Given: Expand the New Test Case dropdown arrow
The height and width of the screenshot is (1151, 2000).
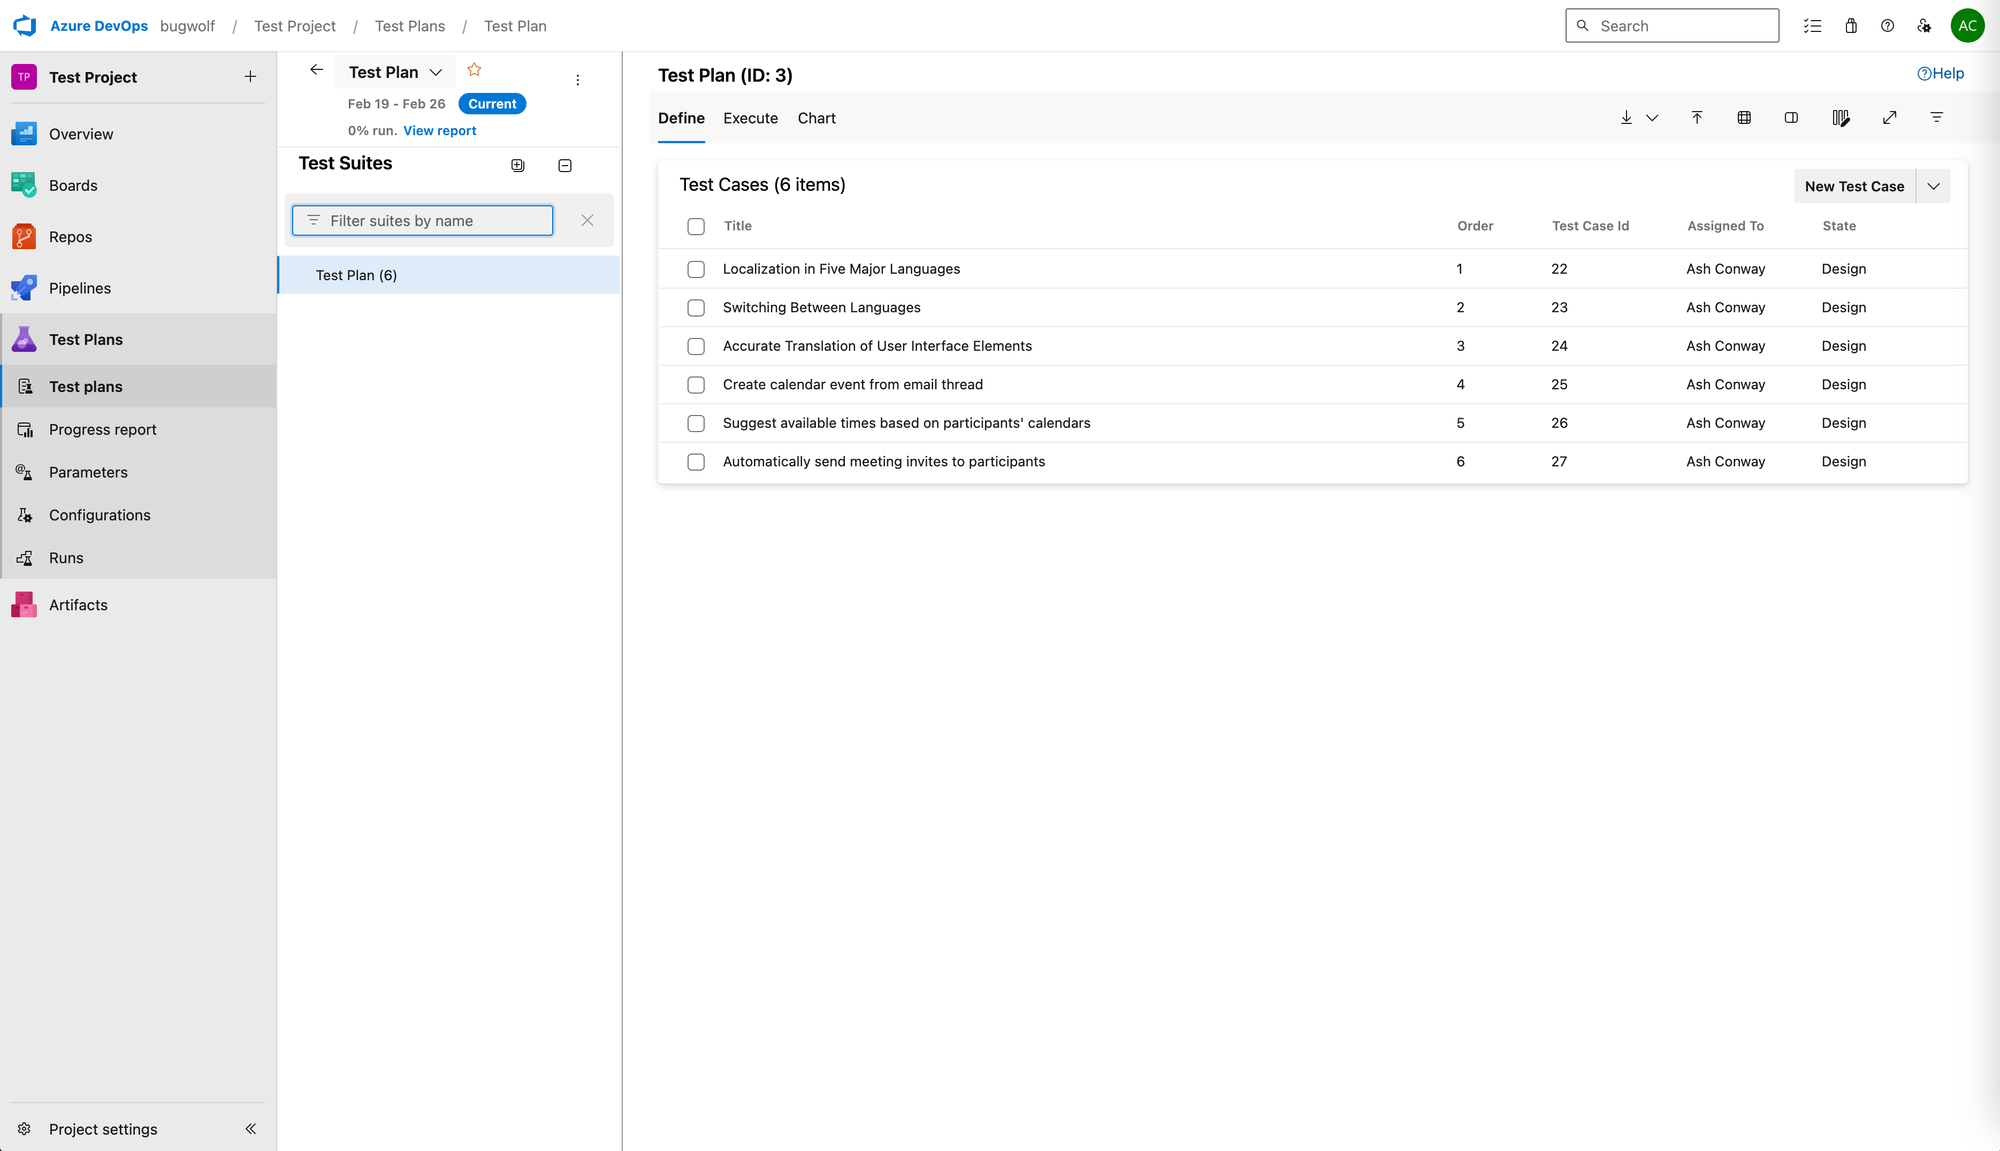Looking at the screenshot, I should coord(1933,186).
